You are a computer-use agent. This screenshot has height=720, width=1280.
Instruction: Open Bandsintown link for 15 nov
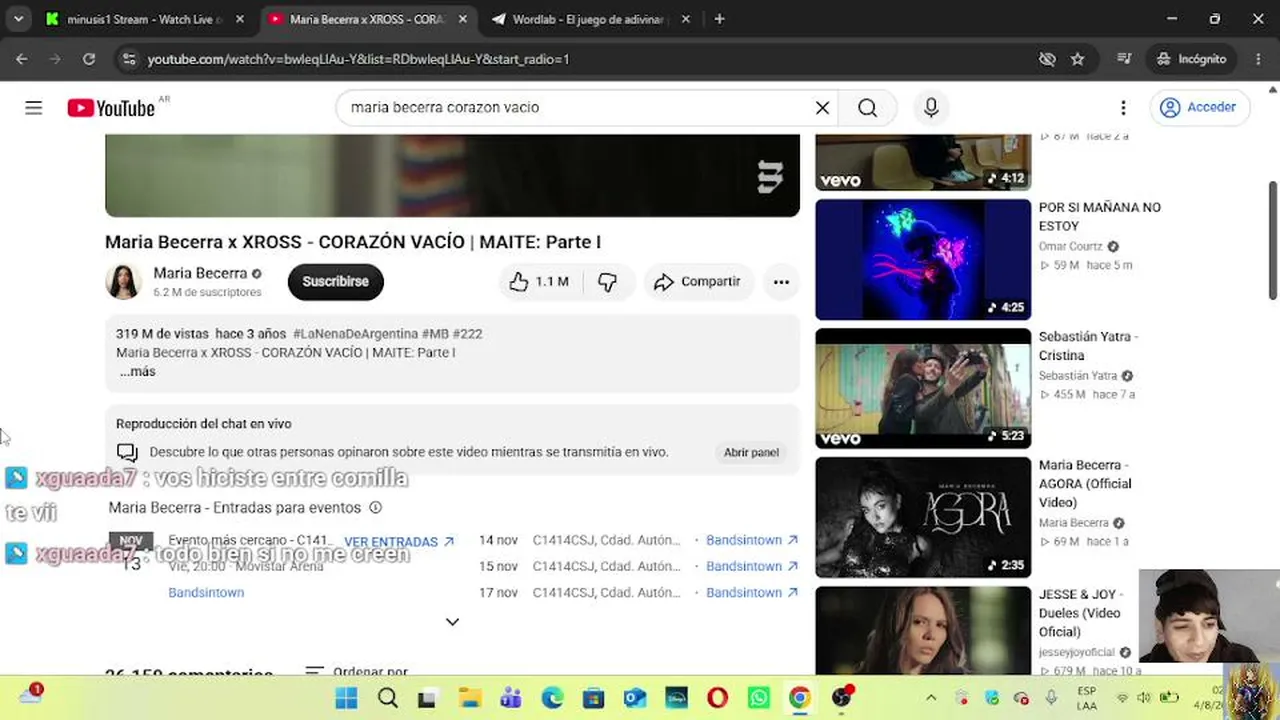tap(752, 566)
